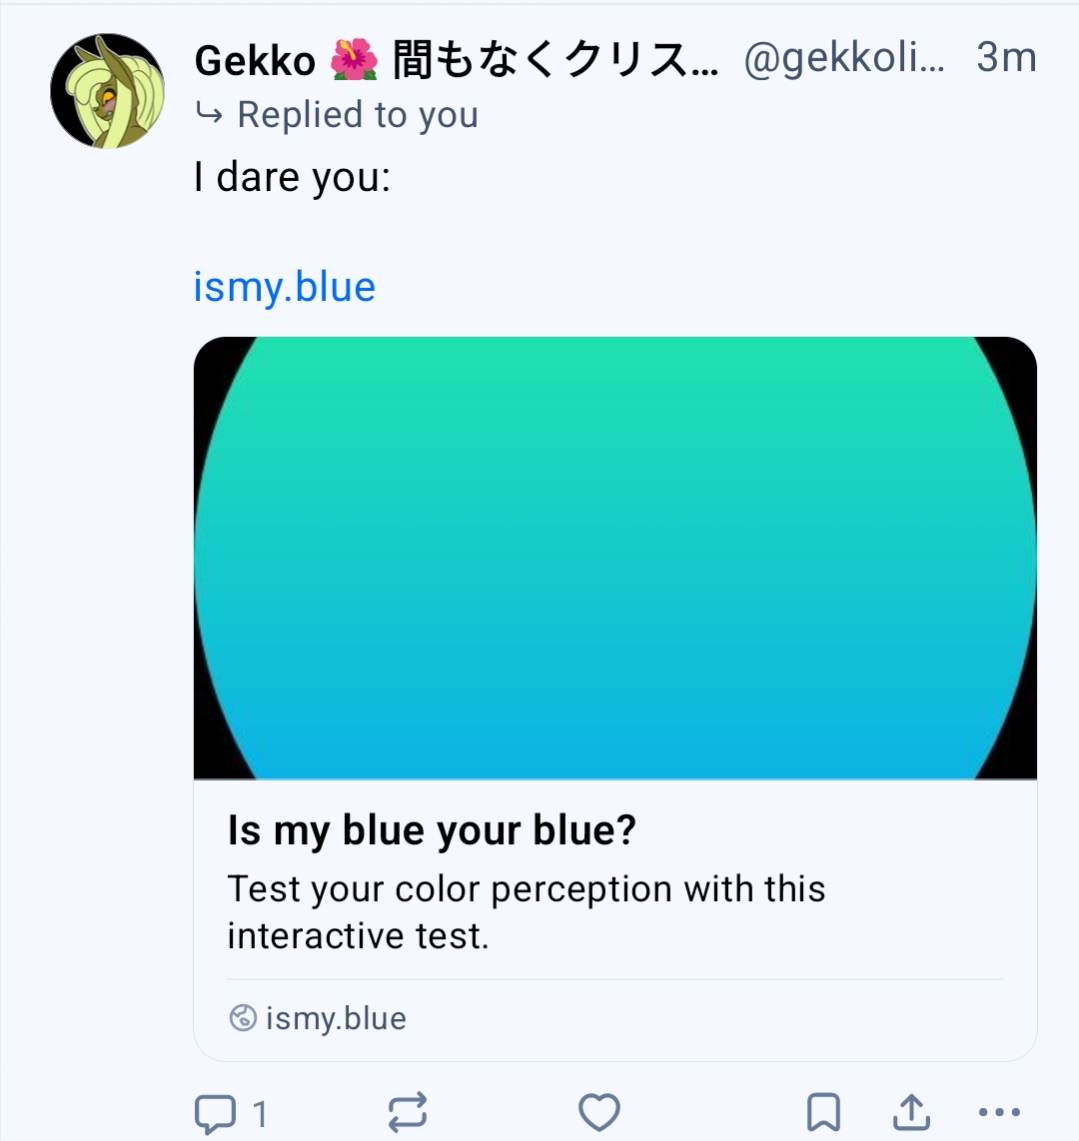Reply to Gekko's post via comment icon
This screenshot has width=1079, height=1141.
(215, 1113)
